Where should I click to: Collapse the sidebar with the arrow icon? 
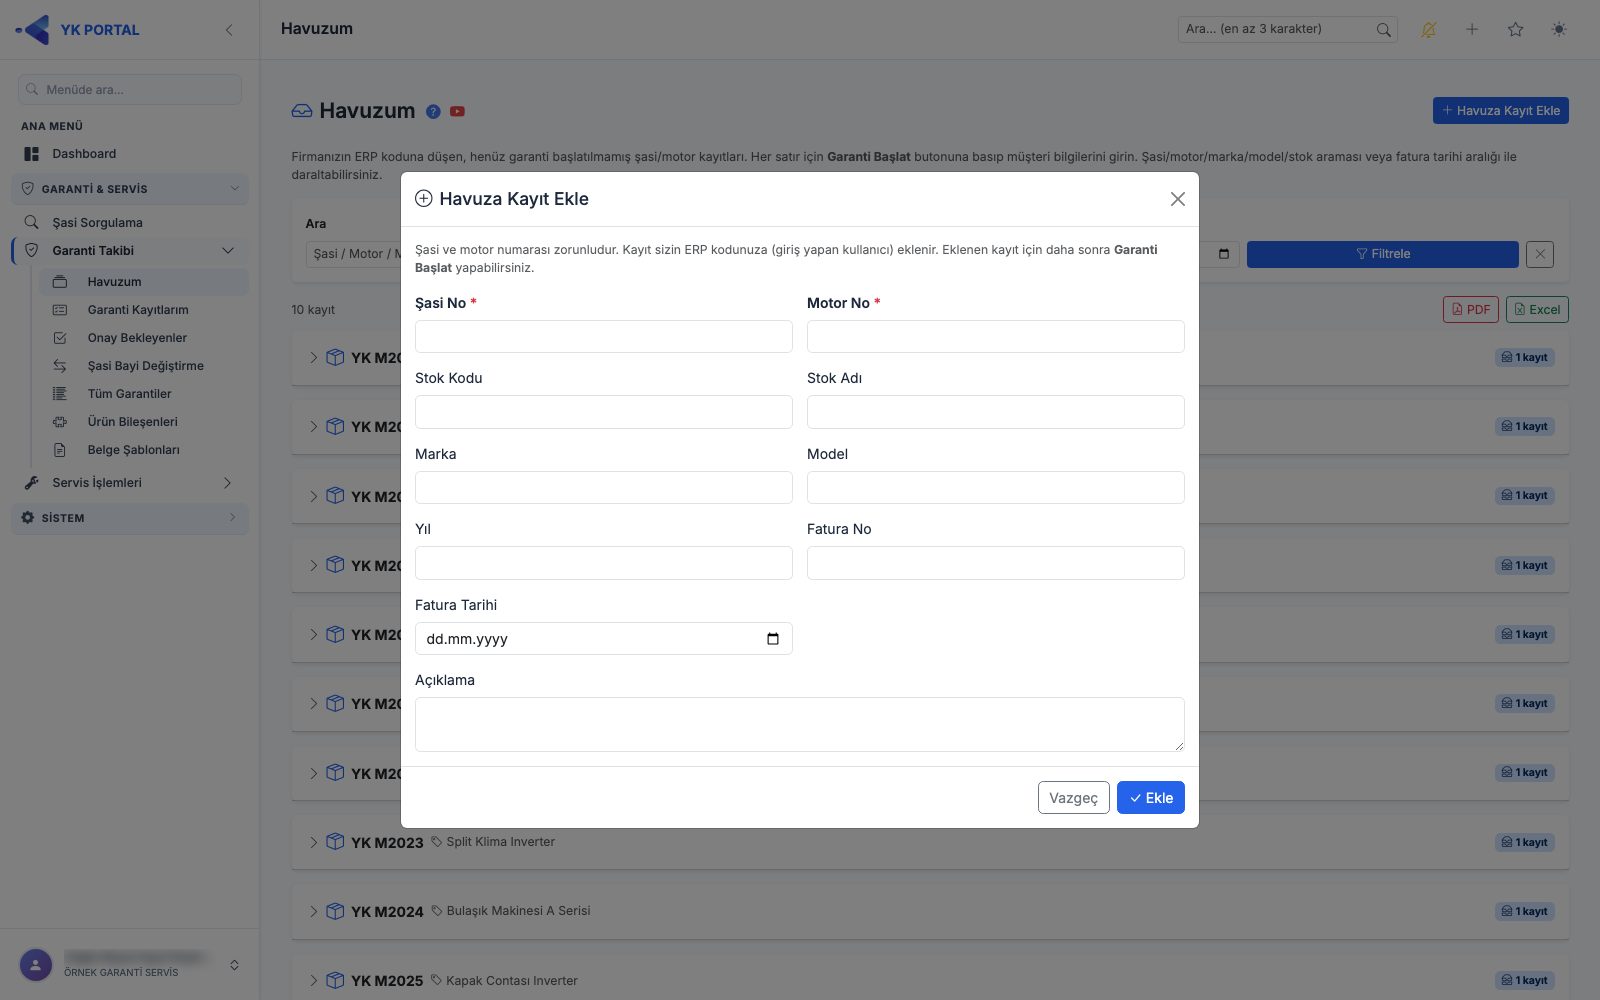[229, 30]
